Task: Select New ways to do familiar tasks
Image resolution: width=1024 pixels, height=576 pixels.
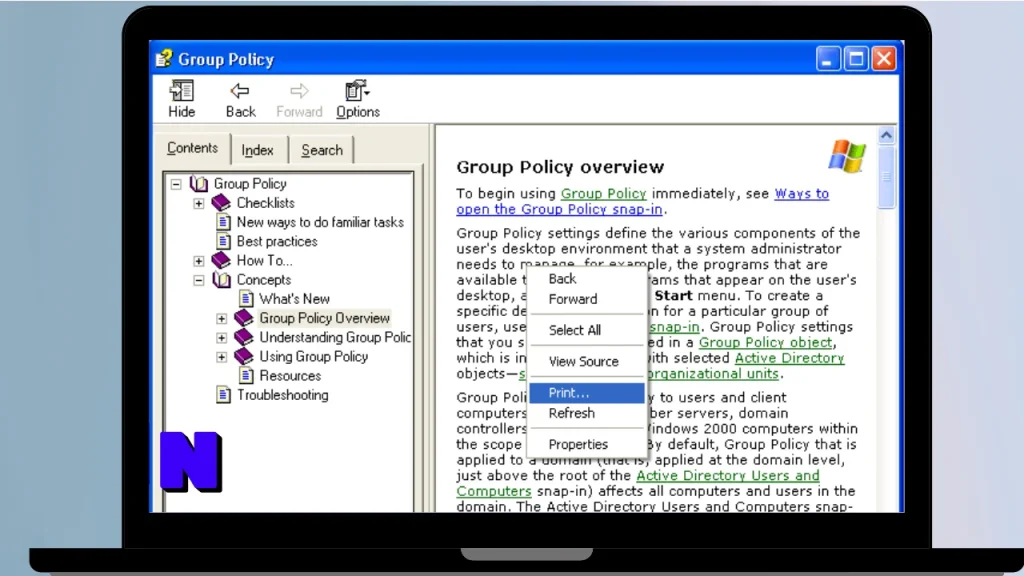Action: pyautogui.click(x=320, y=222)
